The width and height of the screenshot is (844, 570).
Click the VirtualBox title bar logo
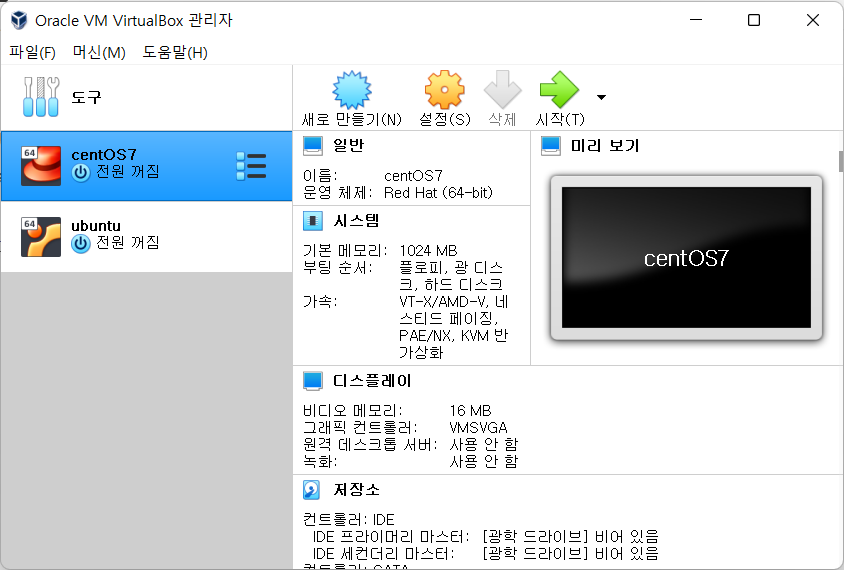pos(19,20)
